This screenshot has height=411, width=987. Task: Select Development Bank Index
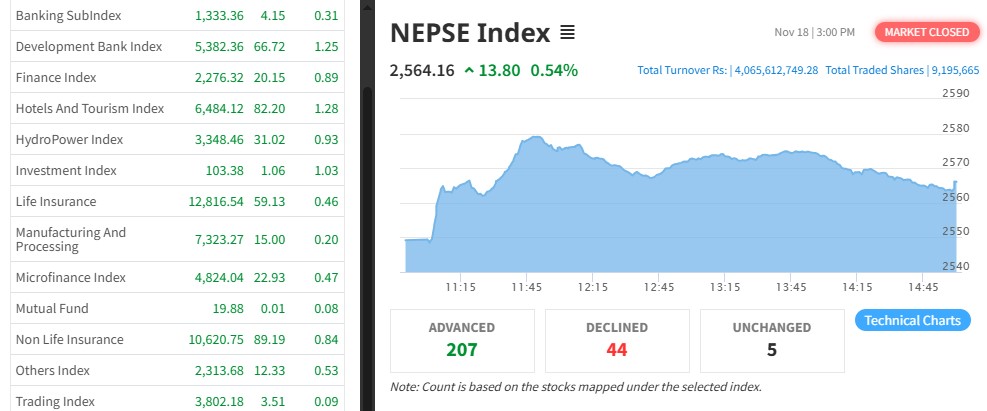coord(88,47)
